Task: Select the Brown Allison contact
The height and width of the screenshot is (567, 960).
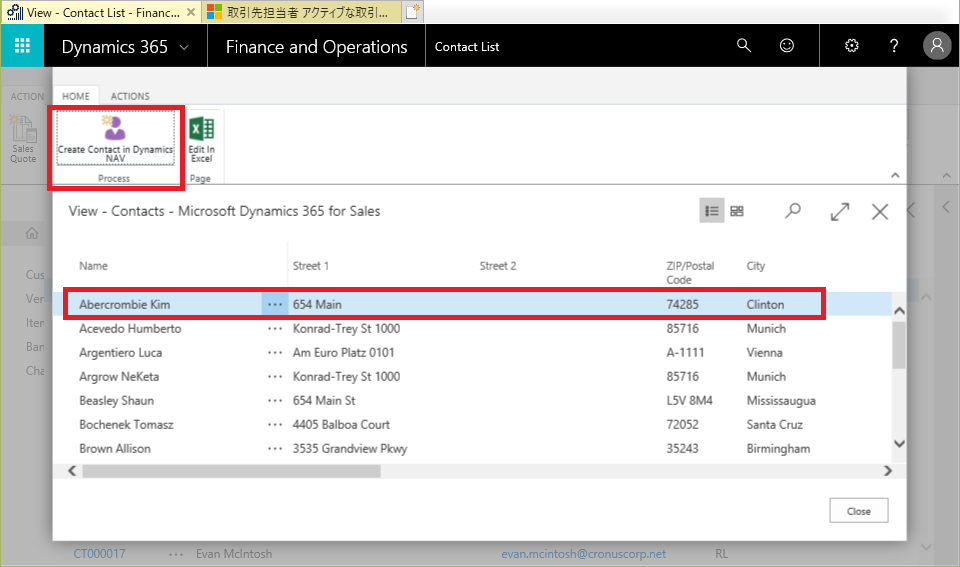Action: [x=114, y=449]
